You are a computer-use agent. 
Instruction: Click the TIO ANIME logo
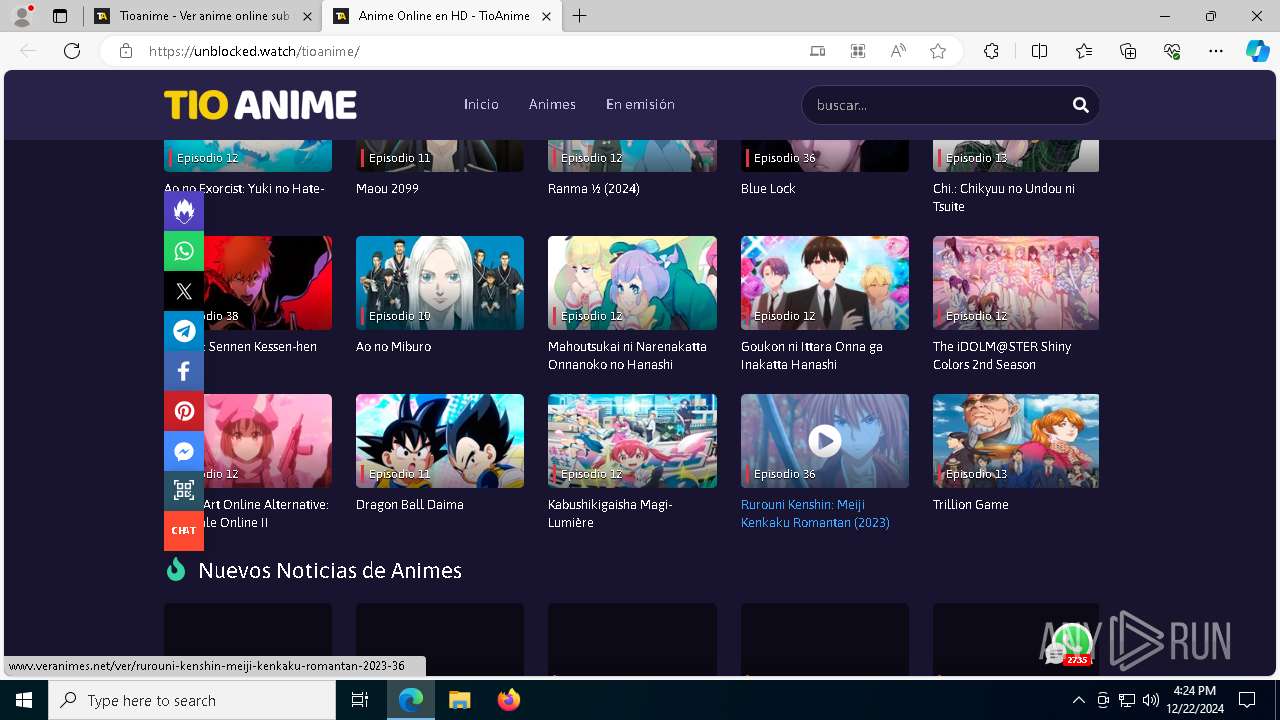click(x=260, y=104)
